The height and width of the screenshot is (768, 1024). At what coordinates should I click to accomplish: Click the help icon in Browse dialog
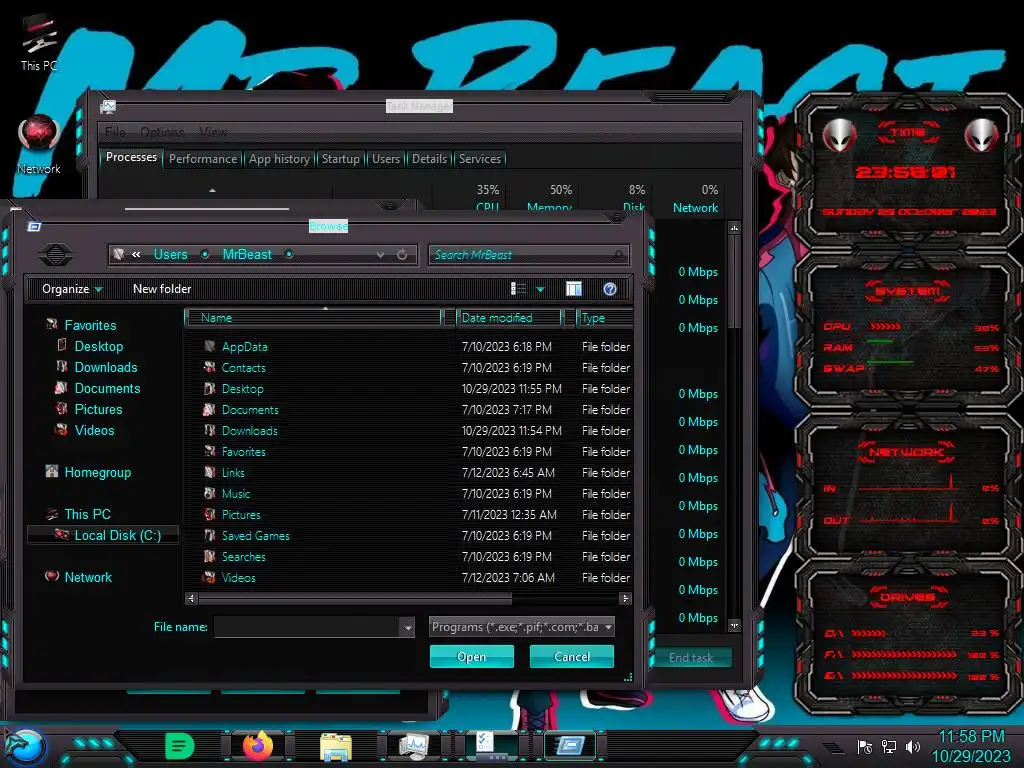(x=610, y=289)
